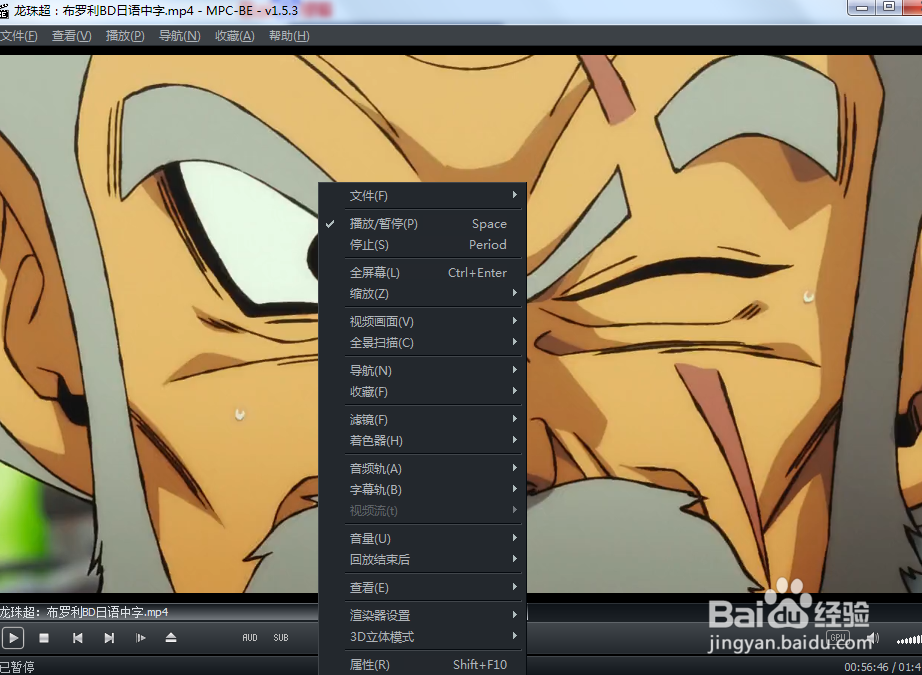Open the 文件(F) menu in the menu bar
Viewport: 922px width, 675px height.
pos(18,36)
